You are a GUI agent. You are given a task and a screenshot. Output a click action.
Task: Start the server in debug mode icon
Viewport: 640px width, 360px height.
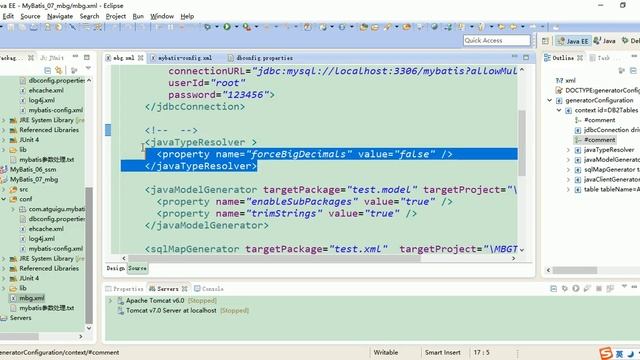click(565, 288)
